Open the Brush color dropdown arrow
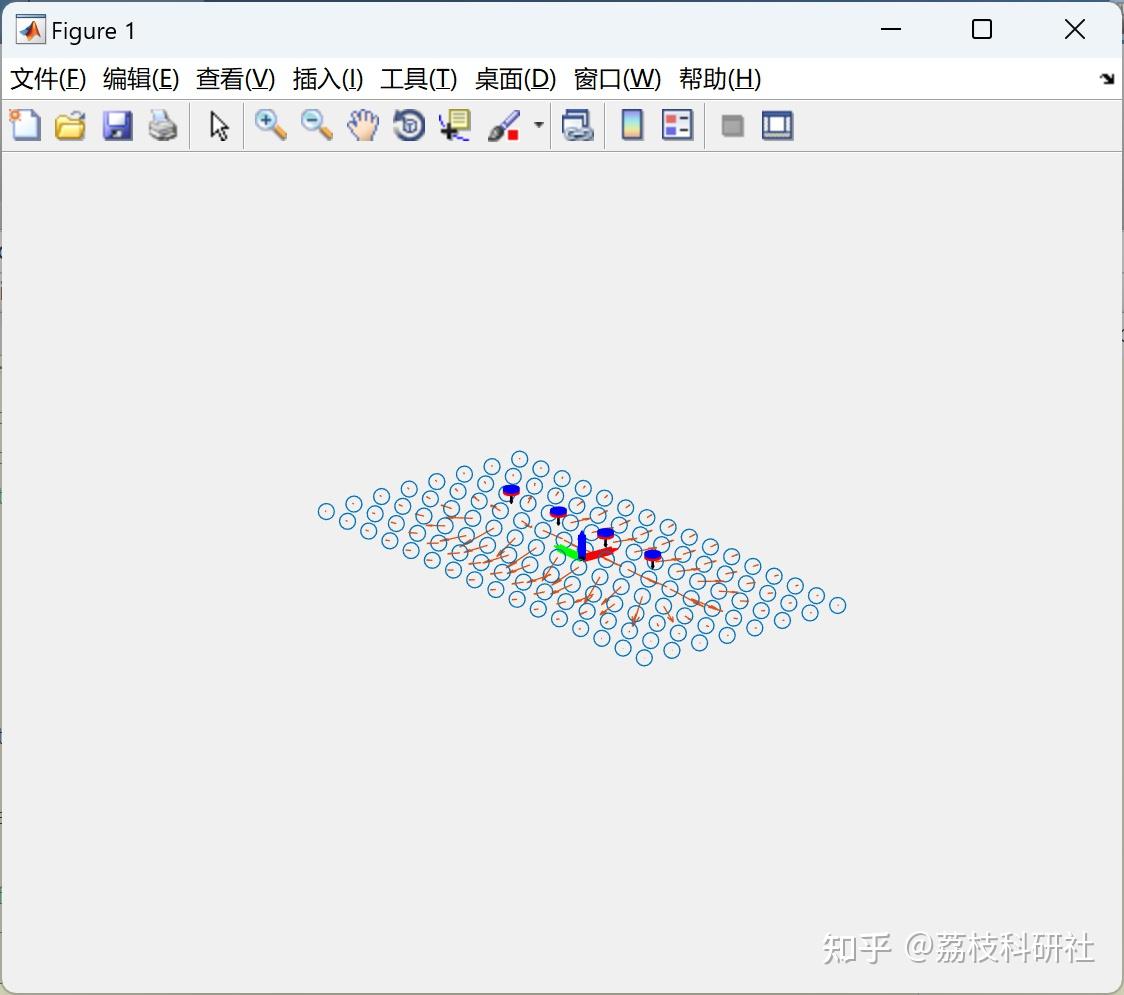This screenshot has width=1124, height=995. coord(539,125)
